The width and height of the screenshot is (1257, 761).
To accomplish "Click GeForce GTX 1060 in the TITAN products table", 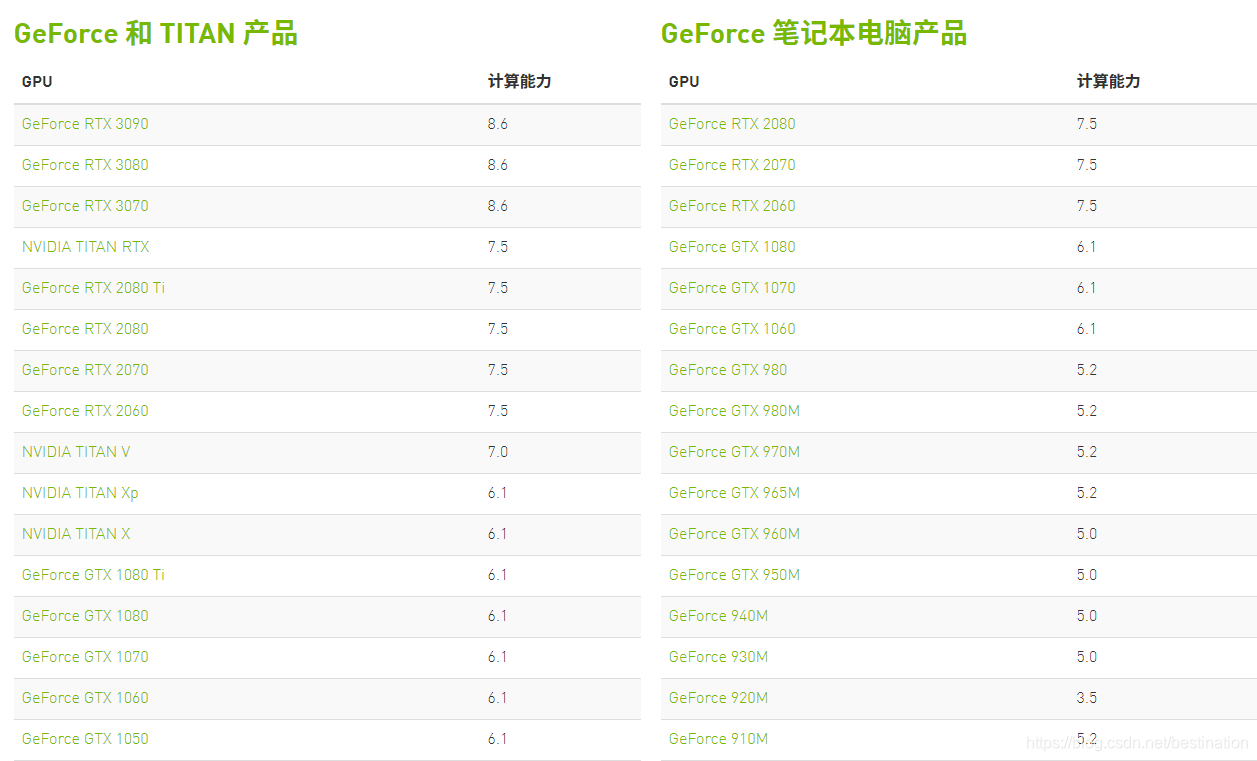I will (x=85, y=698).
